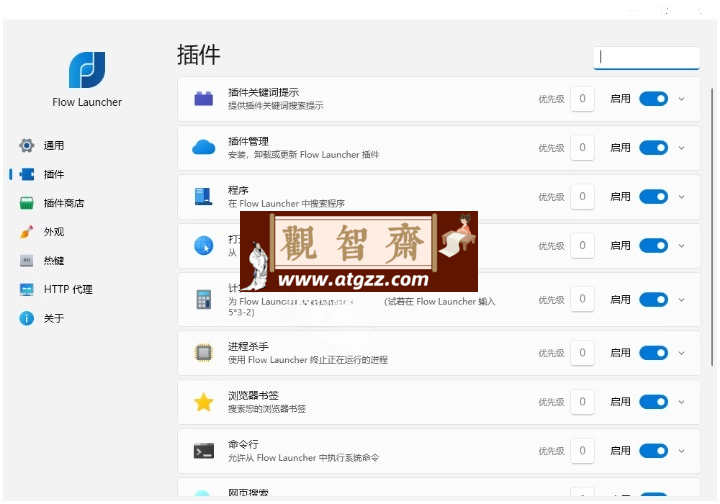Expand the 插件管理 plugin details
The height and width of the screenshot is (504, 720).
(681, 148)
